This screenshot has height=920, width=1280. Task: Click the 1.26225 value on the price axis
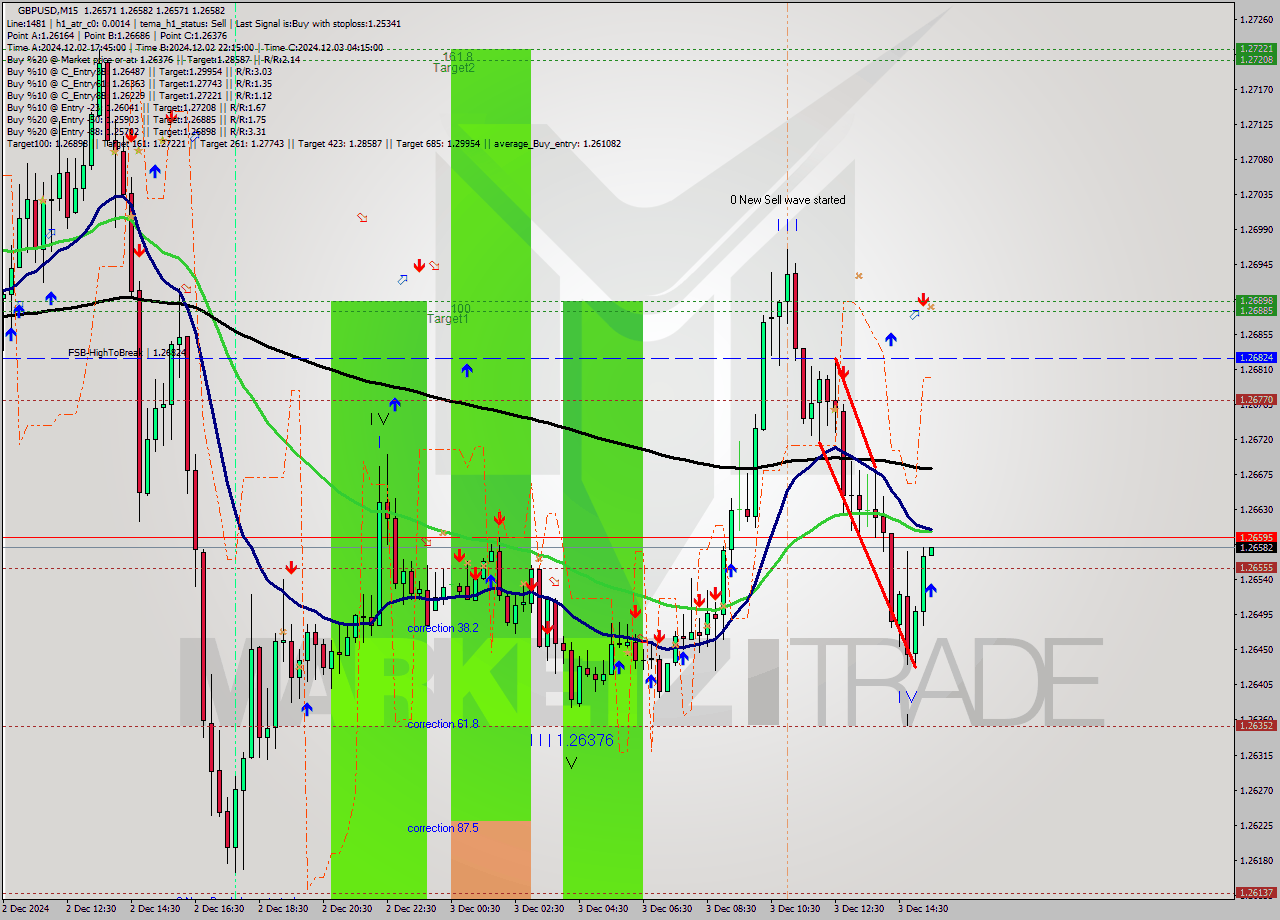pyautogui.click(x=1256, y=825)
